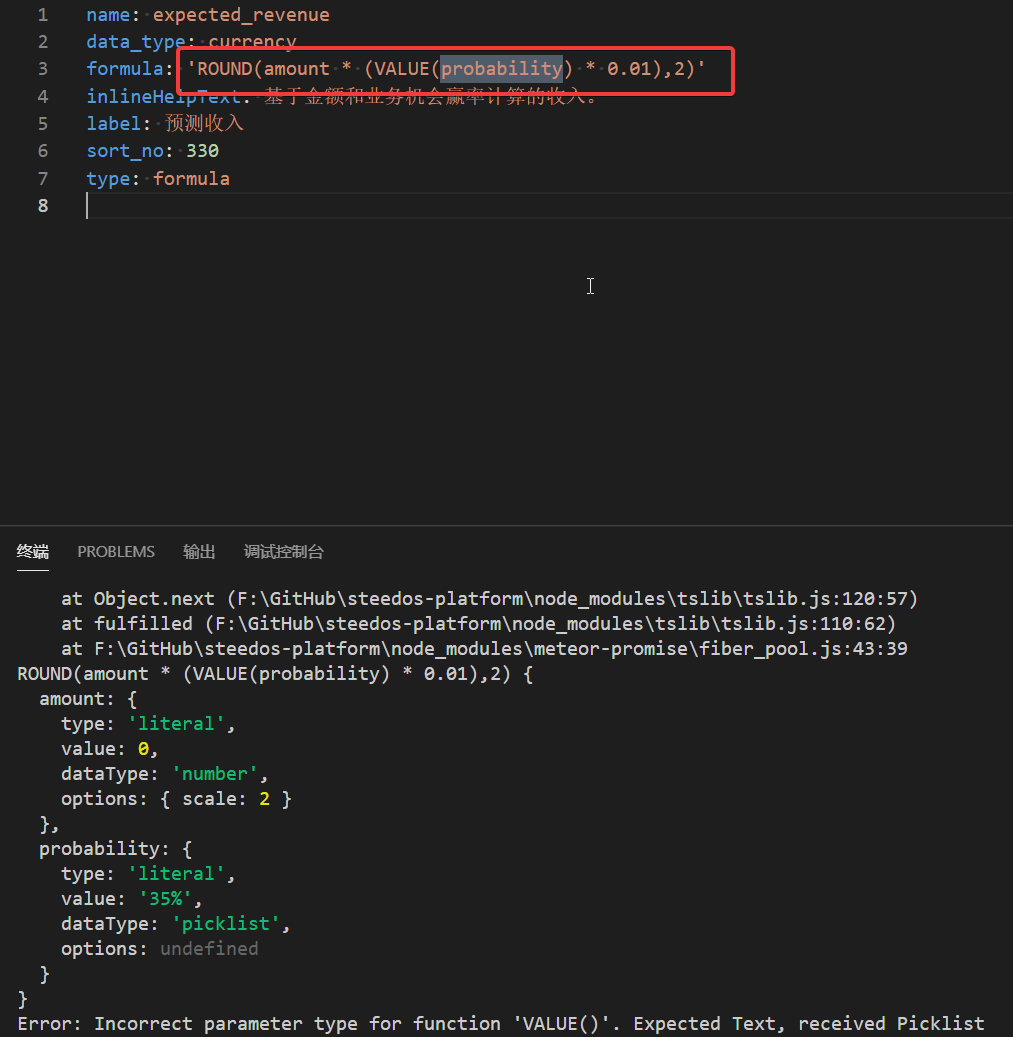Open the 输出 output panel tab
The image size is (1013, 1037).
click(198, 551)
